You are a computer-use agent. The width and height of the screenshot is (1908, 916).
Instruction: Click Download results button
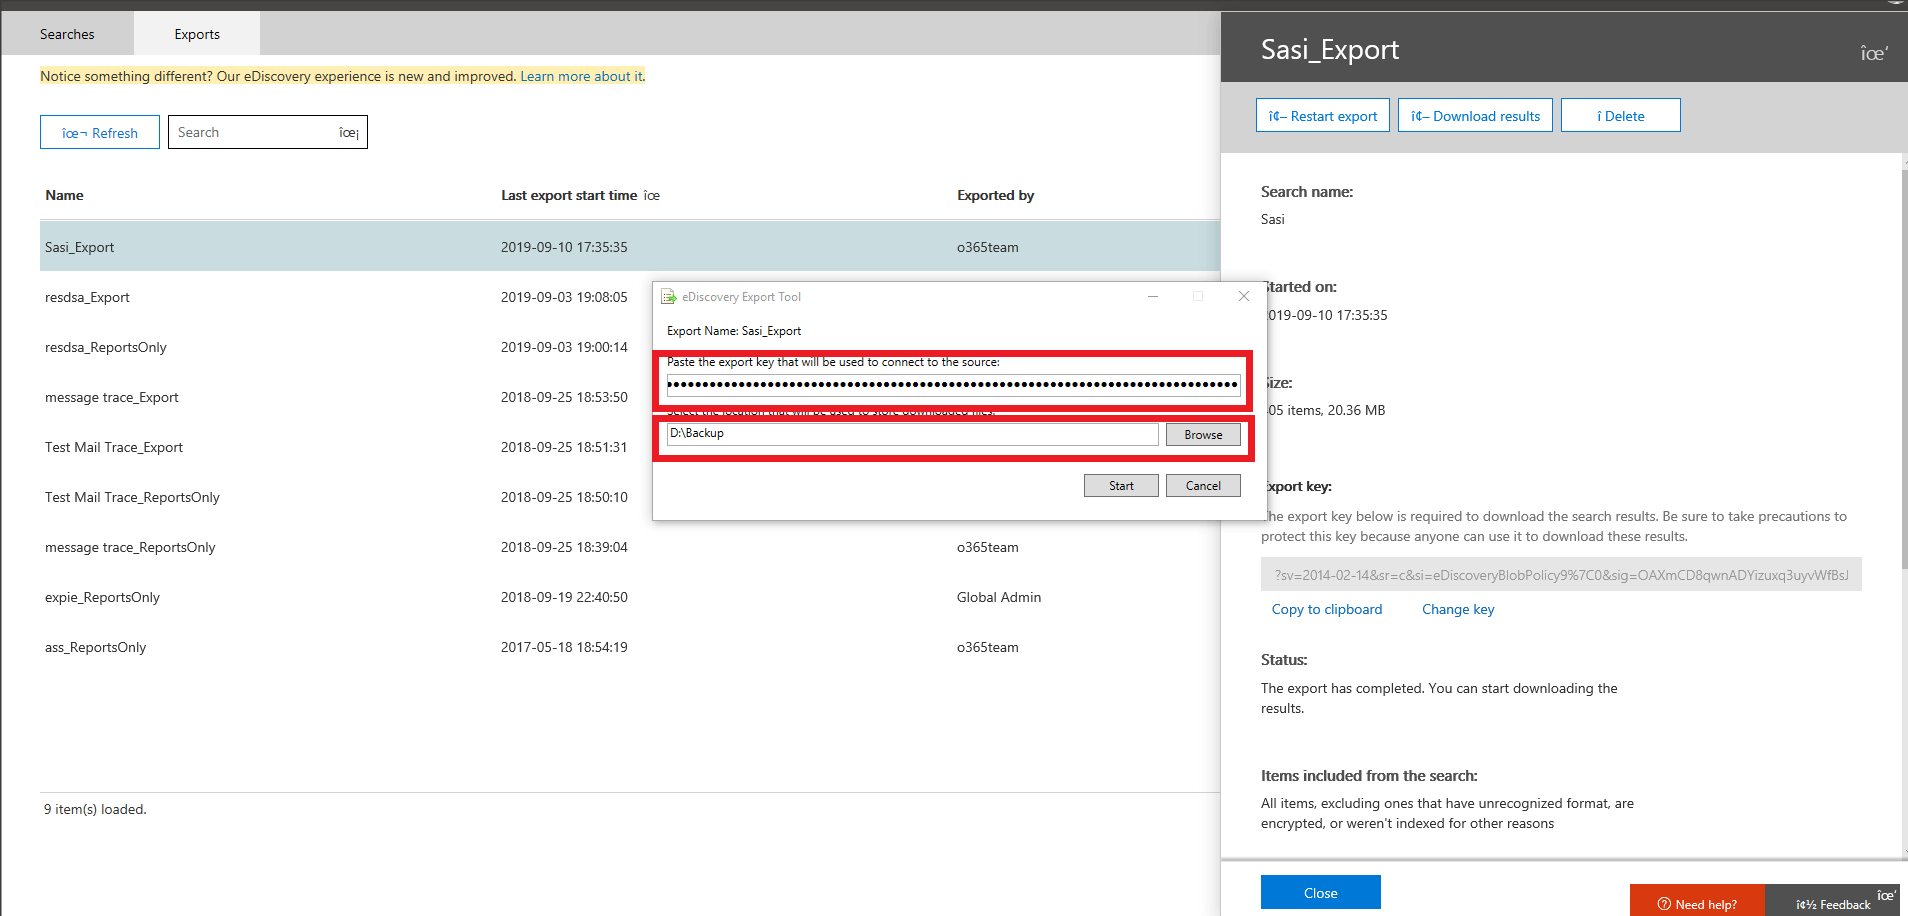[1475, 115]
